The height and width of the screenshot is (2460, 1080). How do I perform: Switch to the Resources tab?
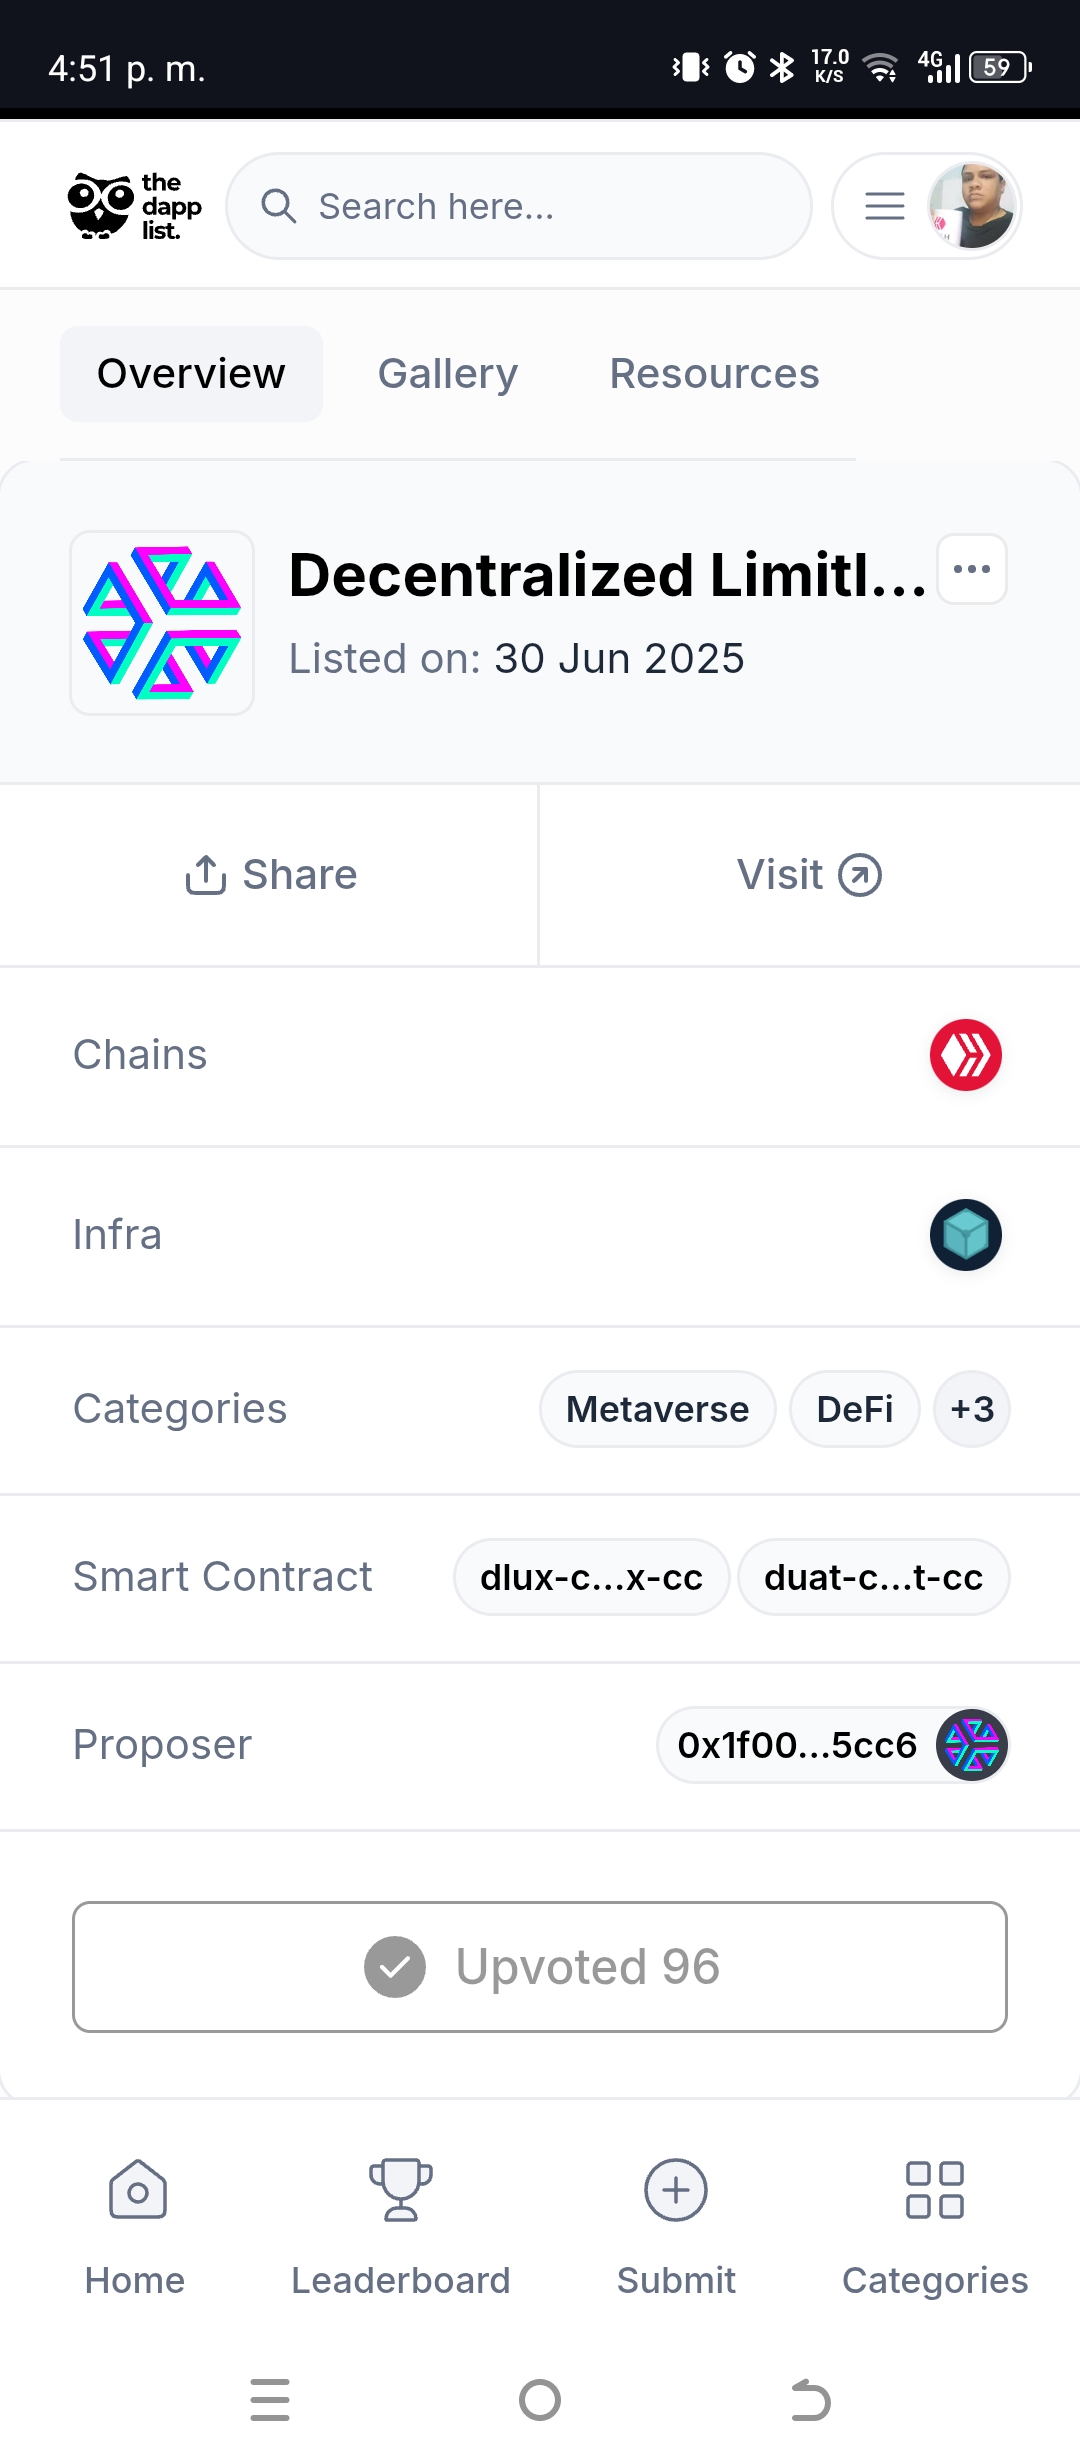[715, 374]
